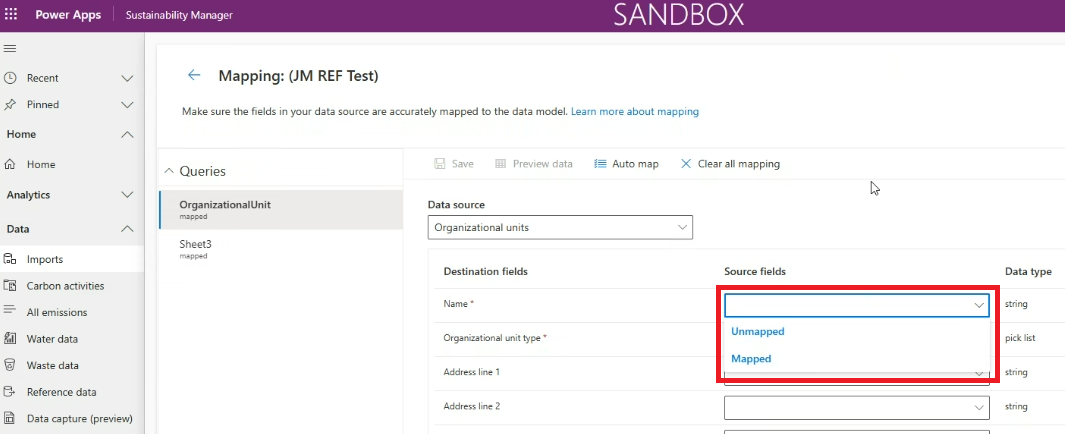Viewport: 1065px width, 434px height.
Task: Select the OrganizationalUnit query
Action: (281, 209)
